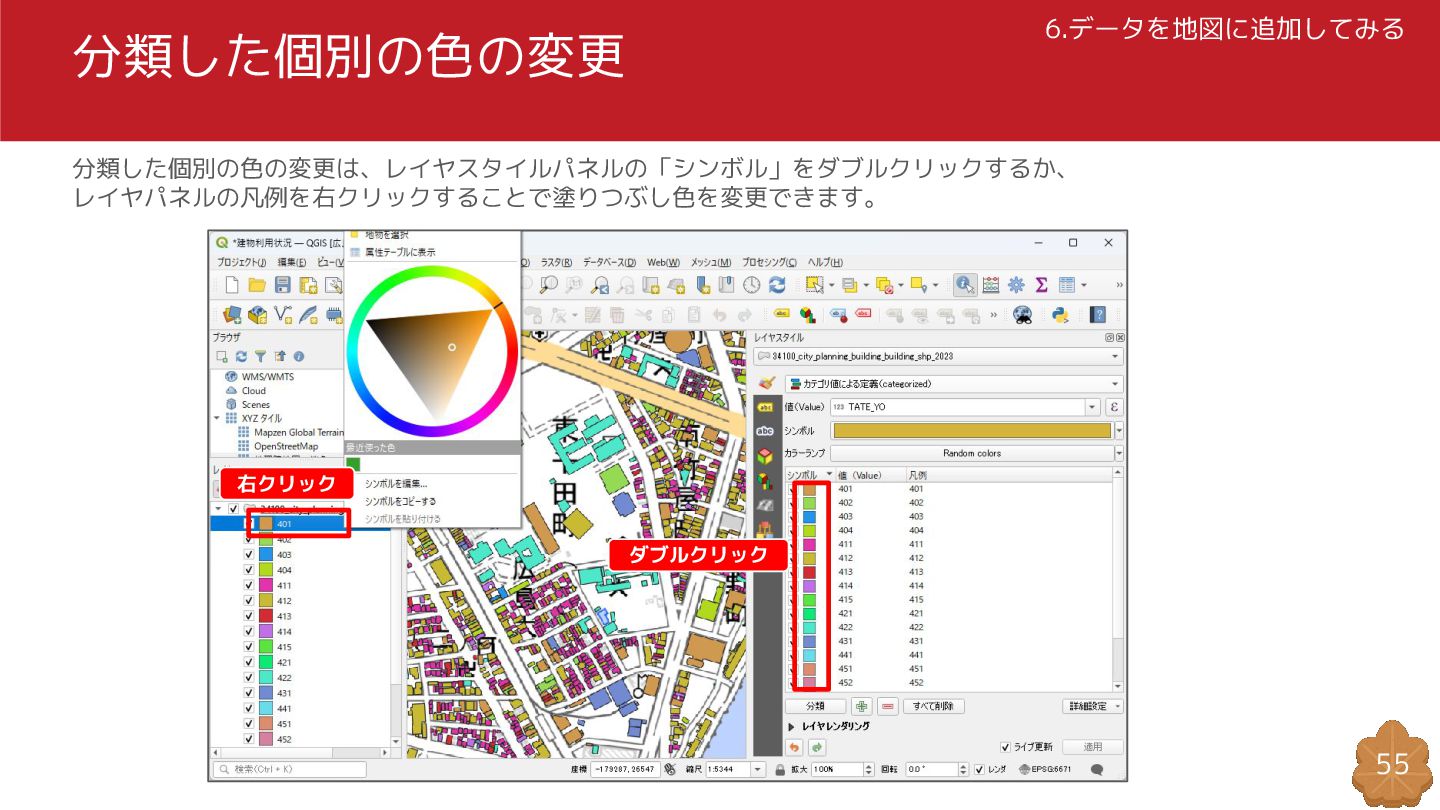The height and width of the screenshot is (810, 1440).
Task: Toggle layer 452 visibility checkbox
Action: coord(249,739)
